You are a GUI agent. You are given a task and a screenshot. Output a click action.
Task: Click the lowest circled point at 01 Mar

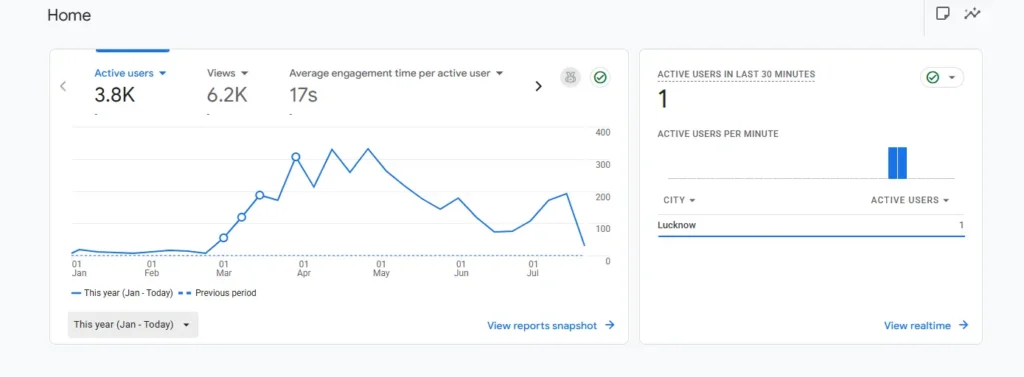223,238
